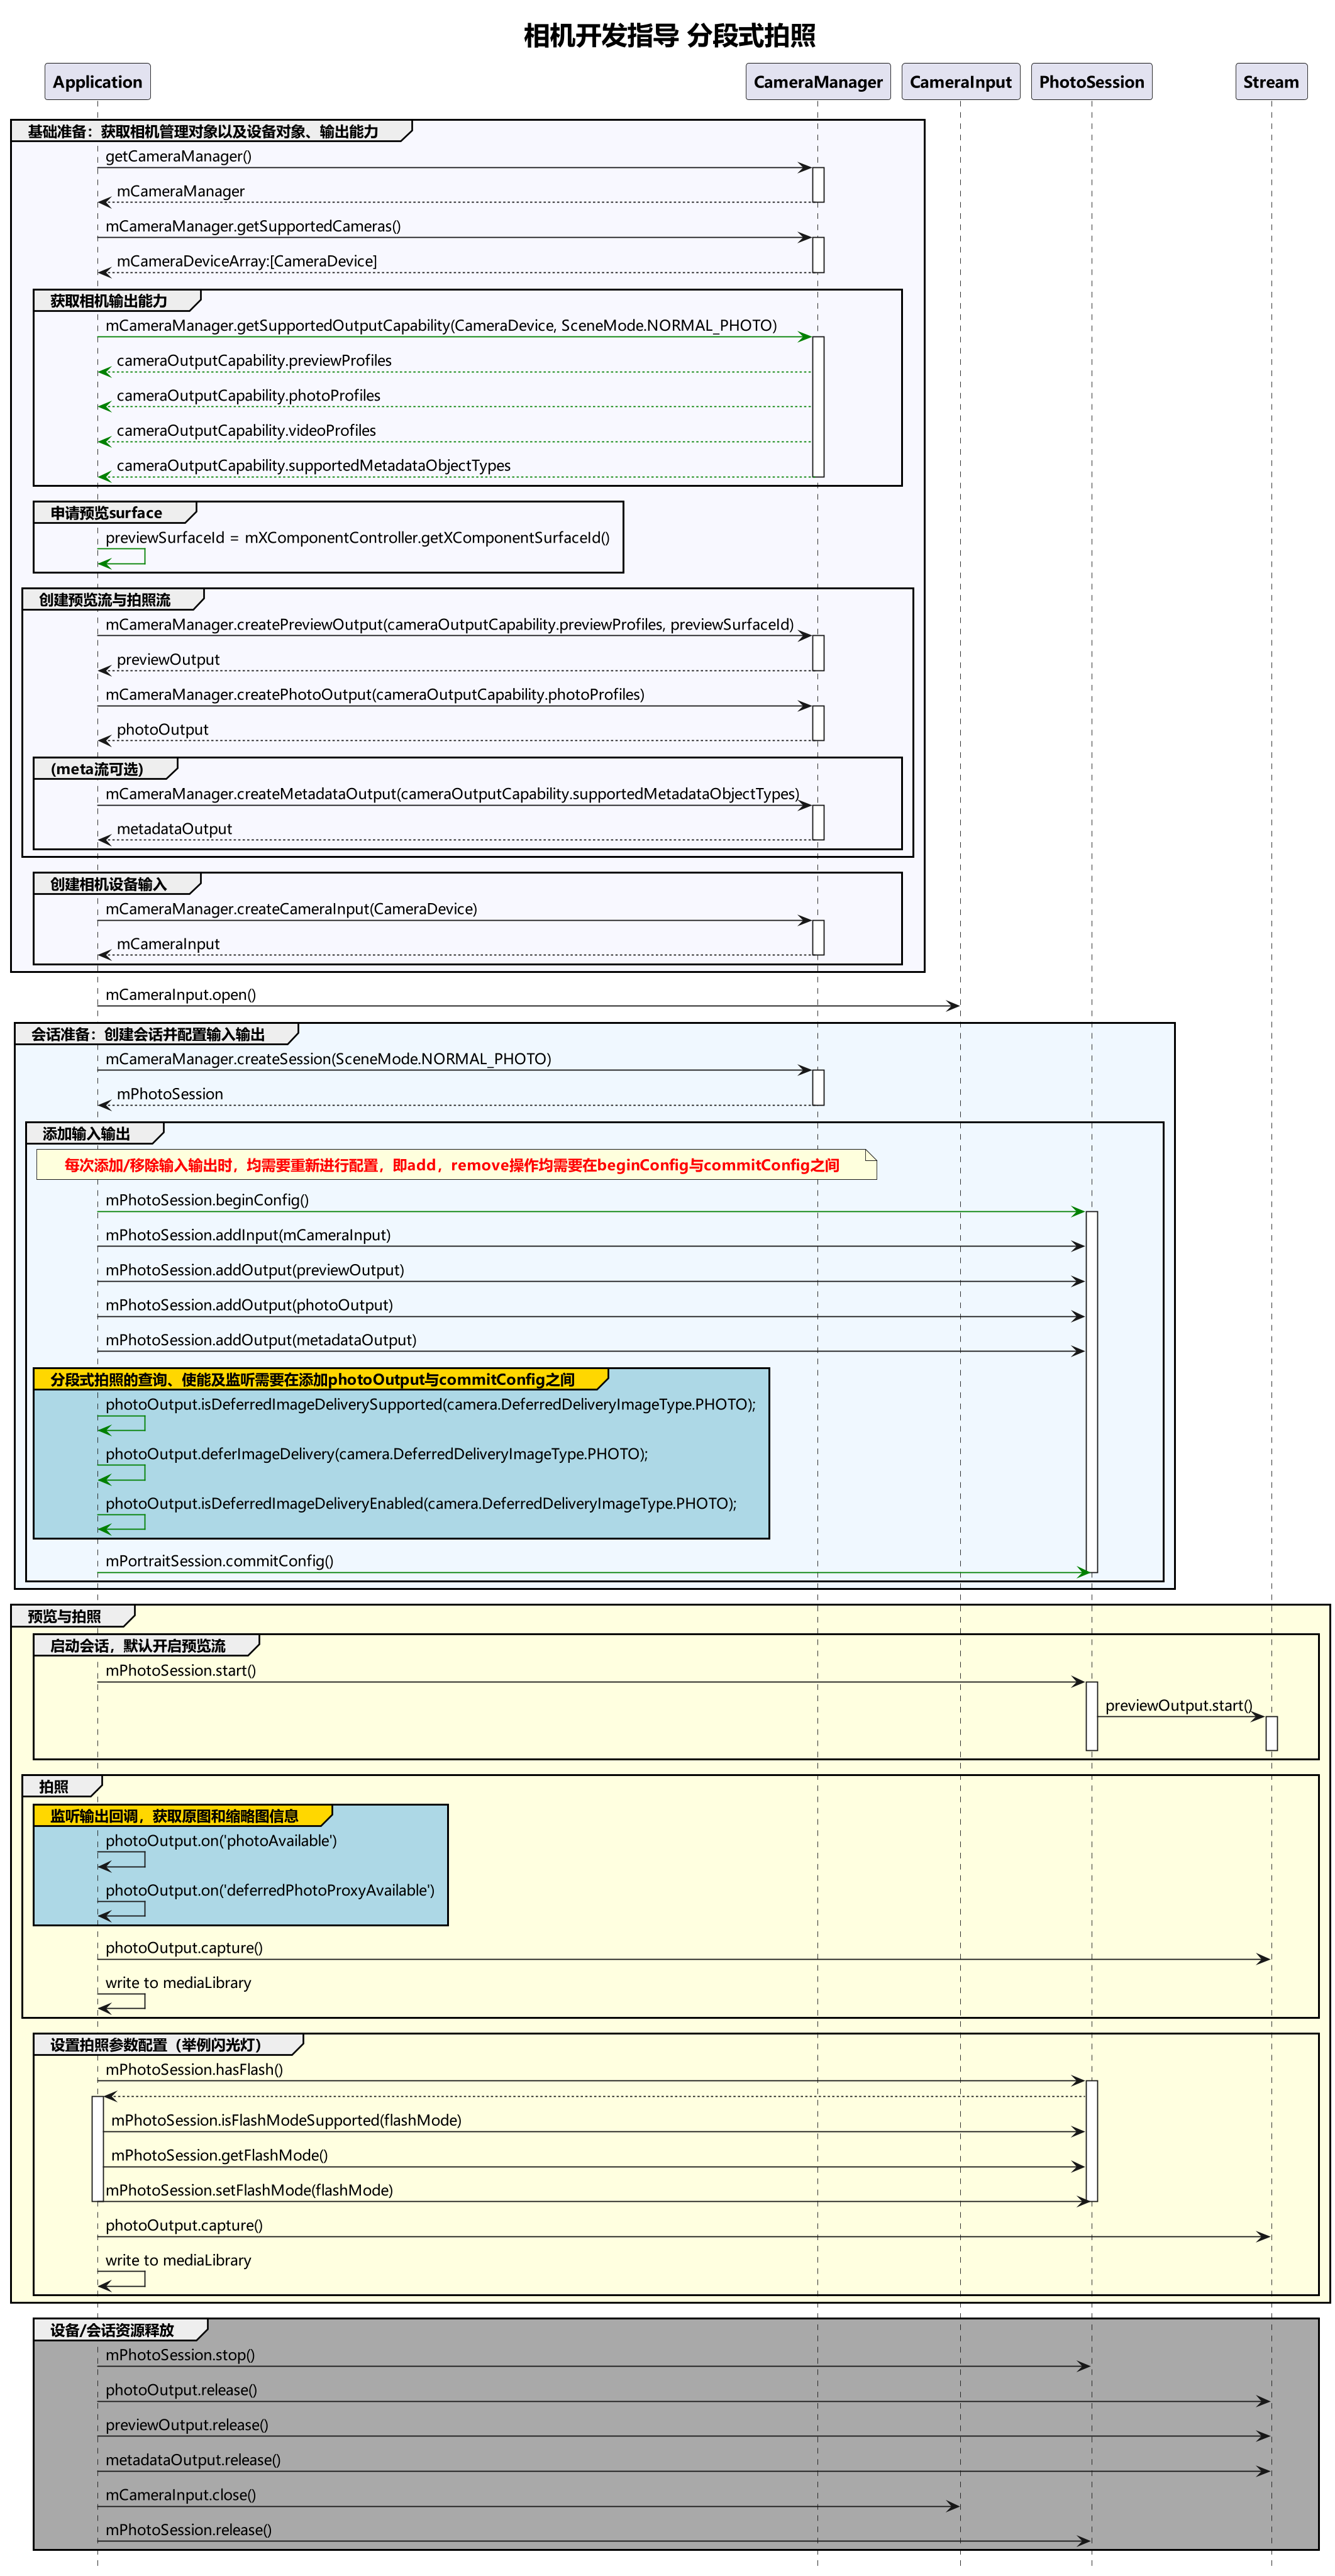Click the 设置拍照参数配置 (举例闪光灯) group label

(x=156, y=2045)
